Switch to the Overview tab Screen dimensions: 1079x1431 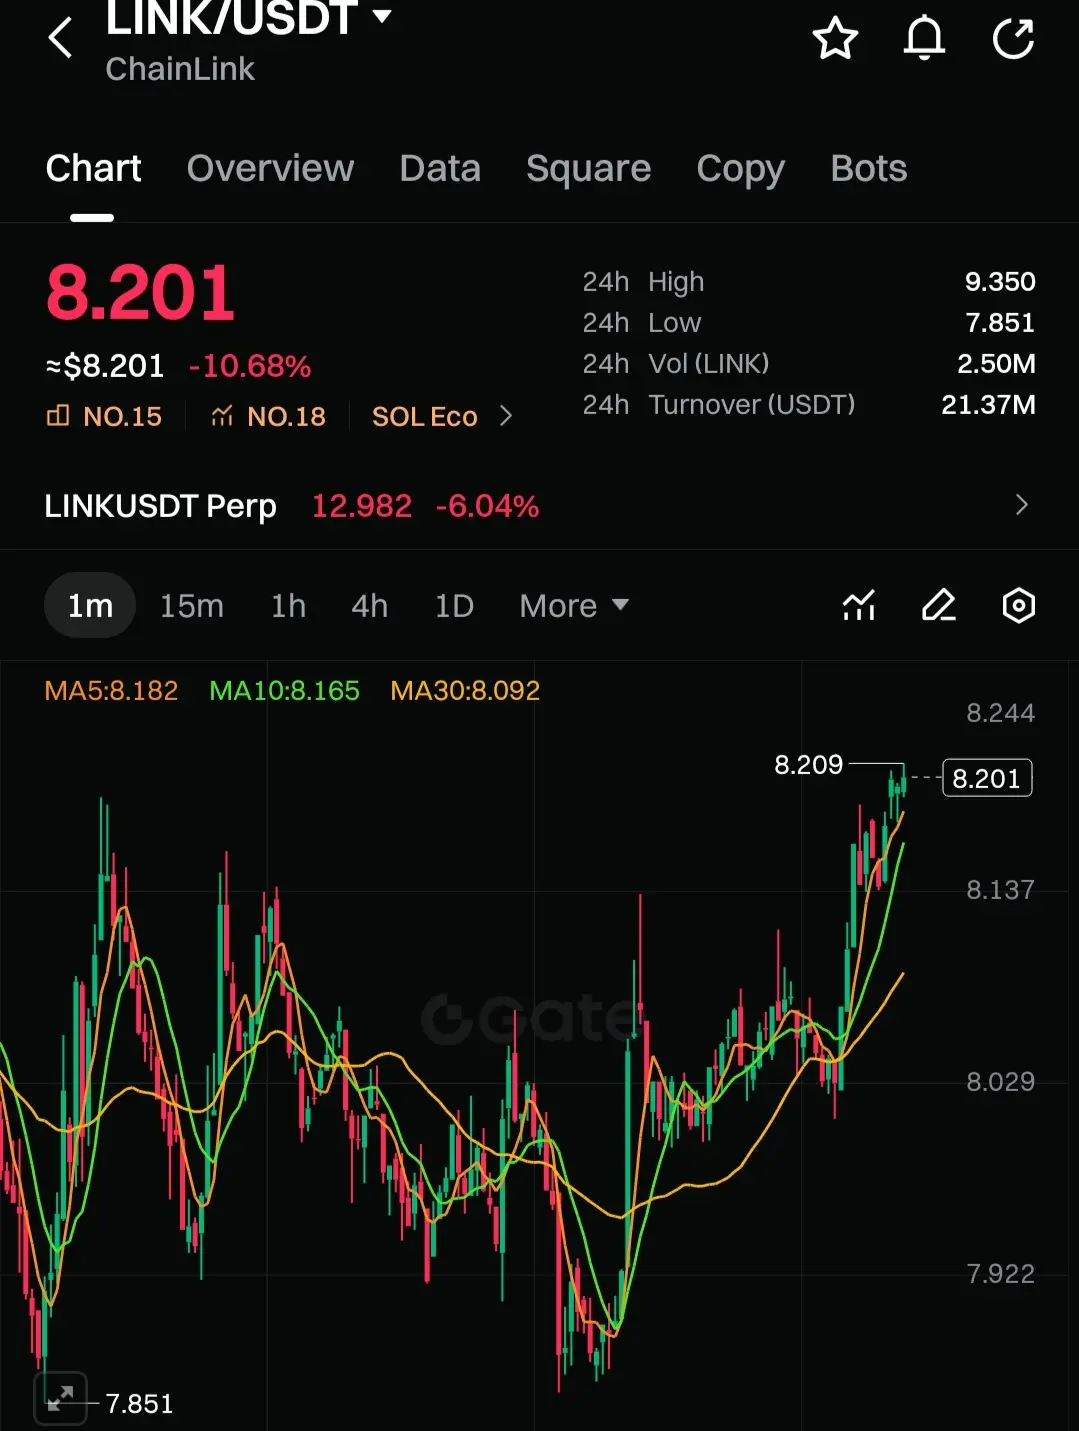(x=270, y=168)
